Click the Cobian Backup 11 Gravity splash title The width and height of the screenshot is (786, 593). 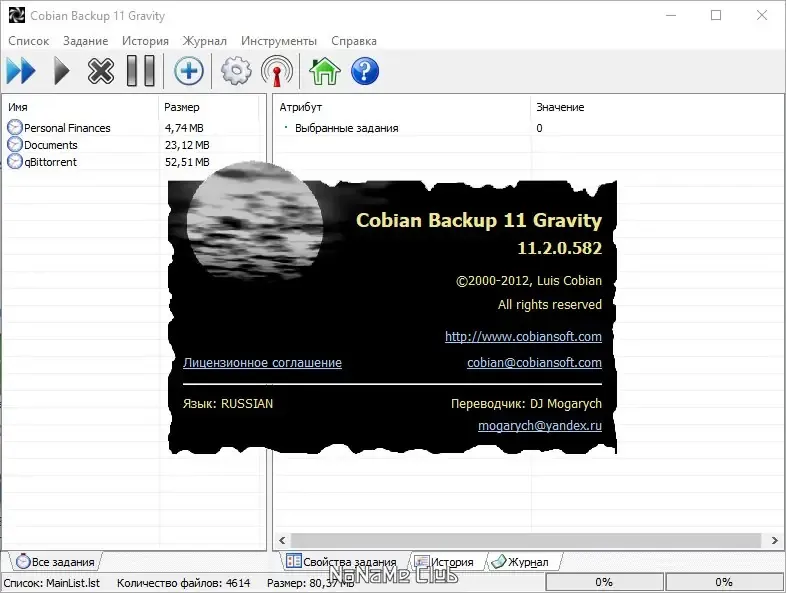(479, 221)
